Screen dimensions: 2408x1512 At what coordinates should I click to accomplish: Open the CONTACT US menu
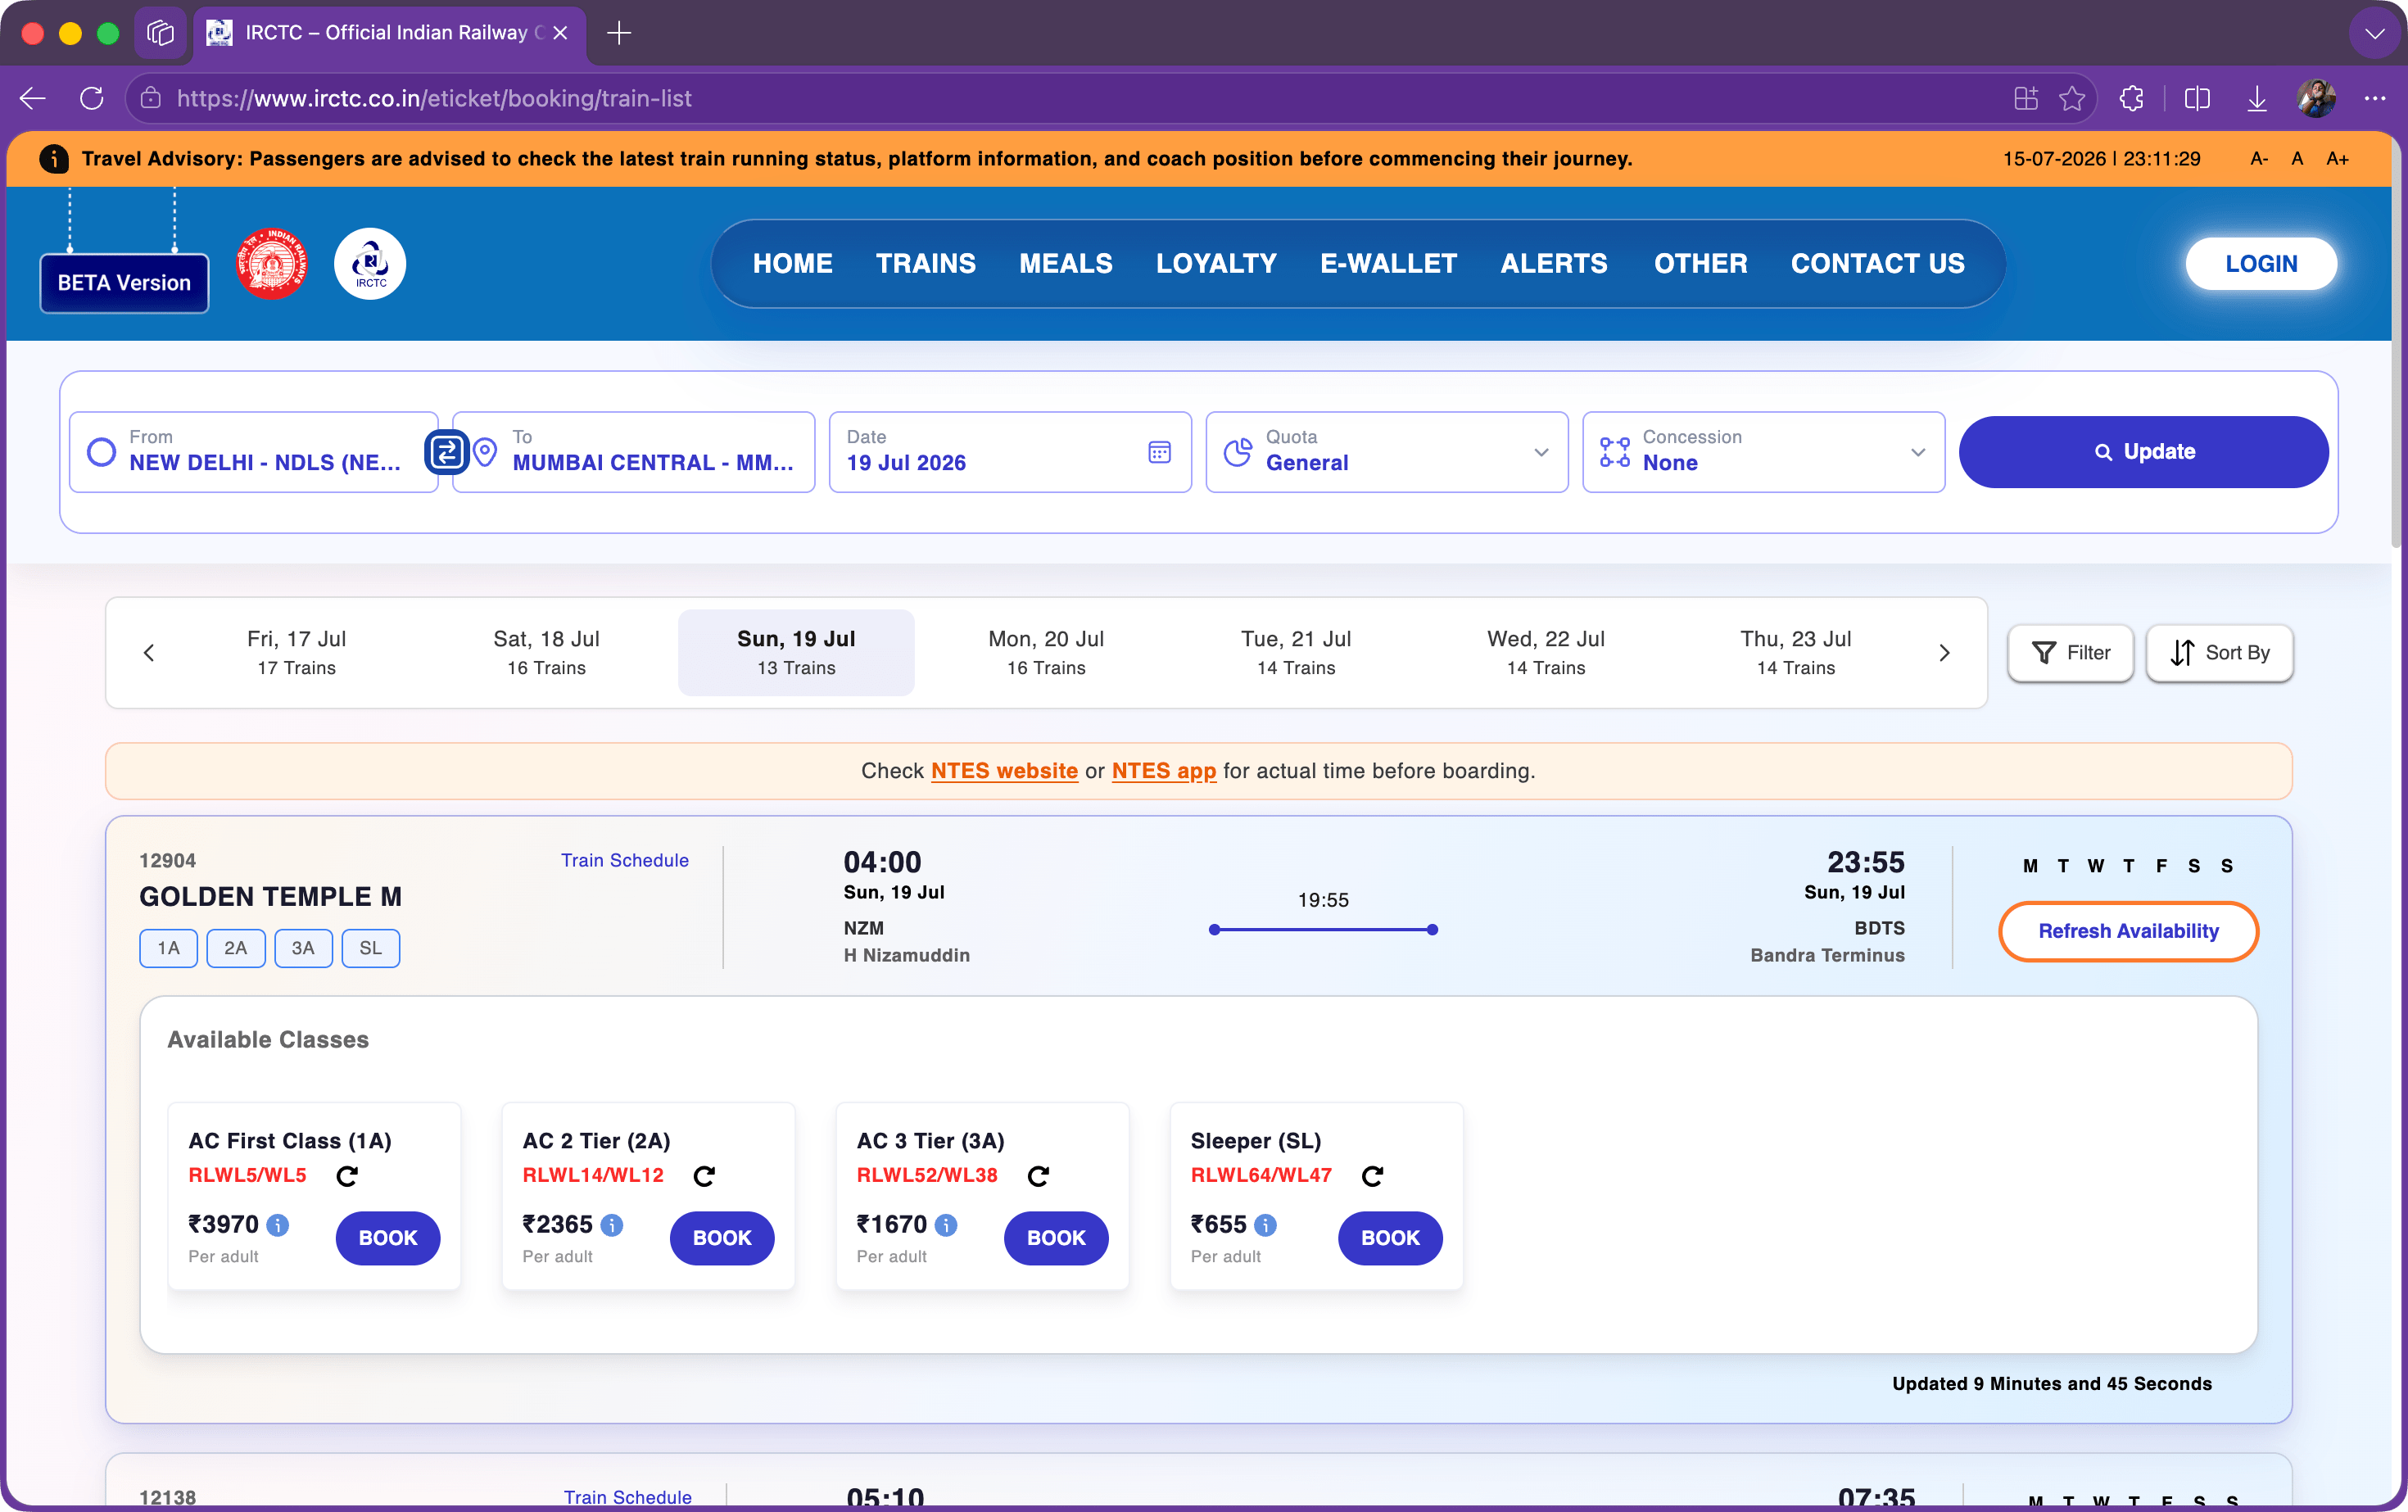1878,264
